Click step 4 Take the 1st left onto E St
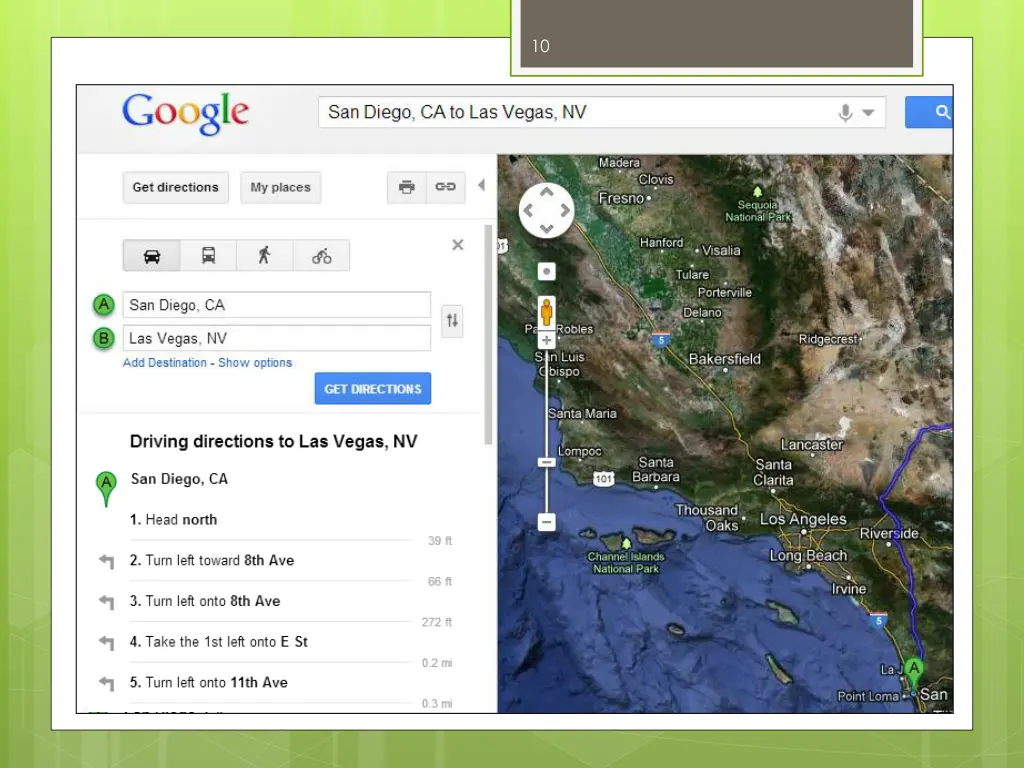 point(219,642)
